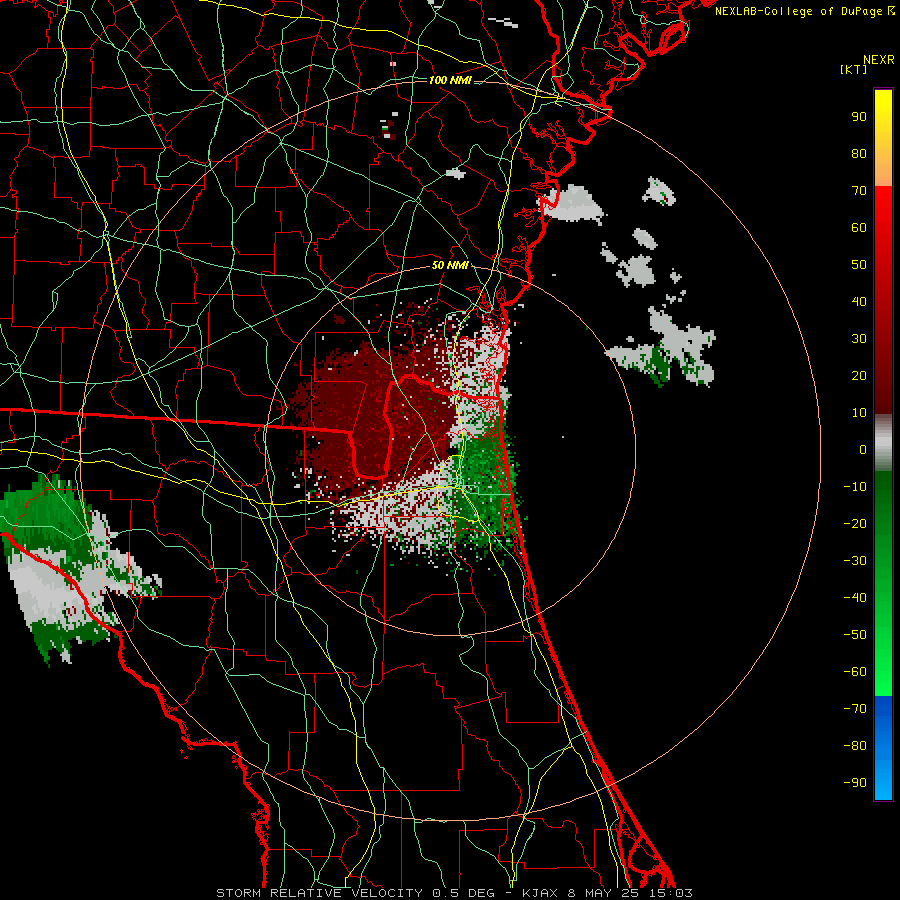Select the -80 knot scale label
The height and width of the screenshot is (900, 900).
click(x=855, y=746)
